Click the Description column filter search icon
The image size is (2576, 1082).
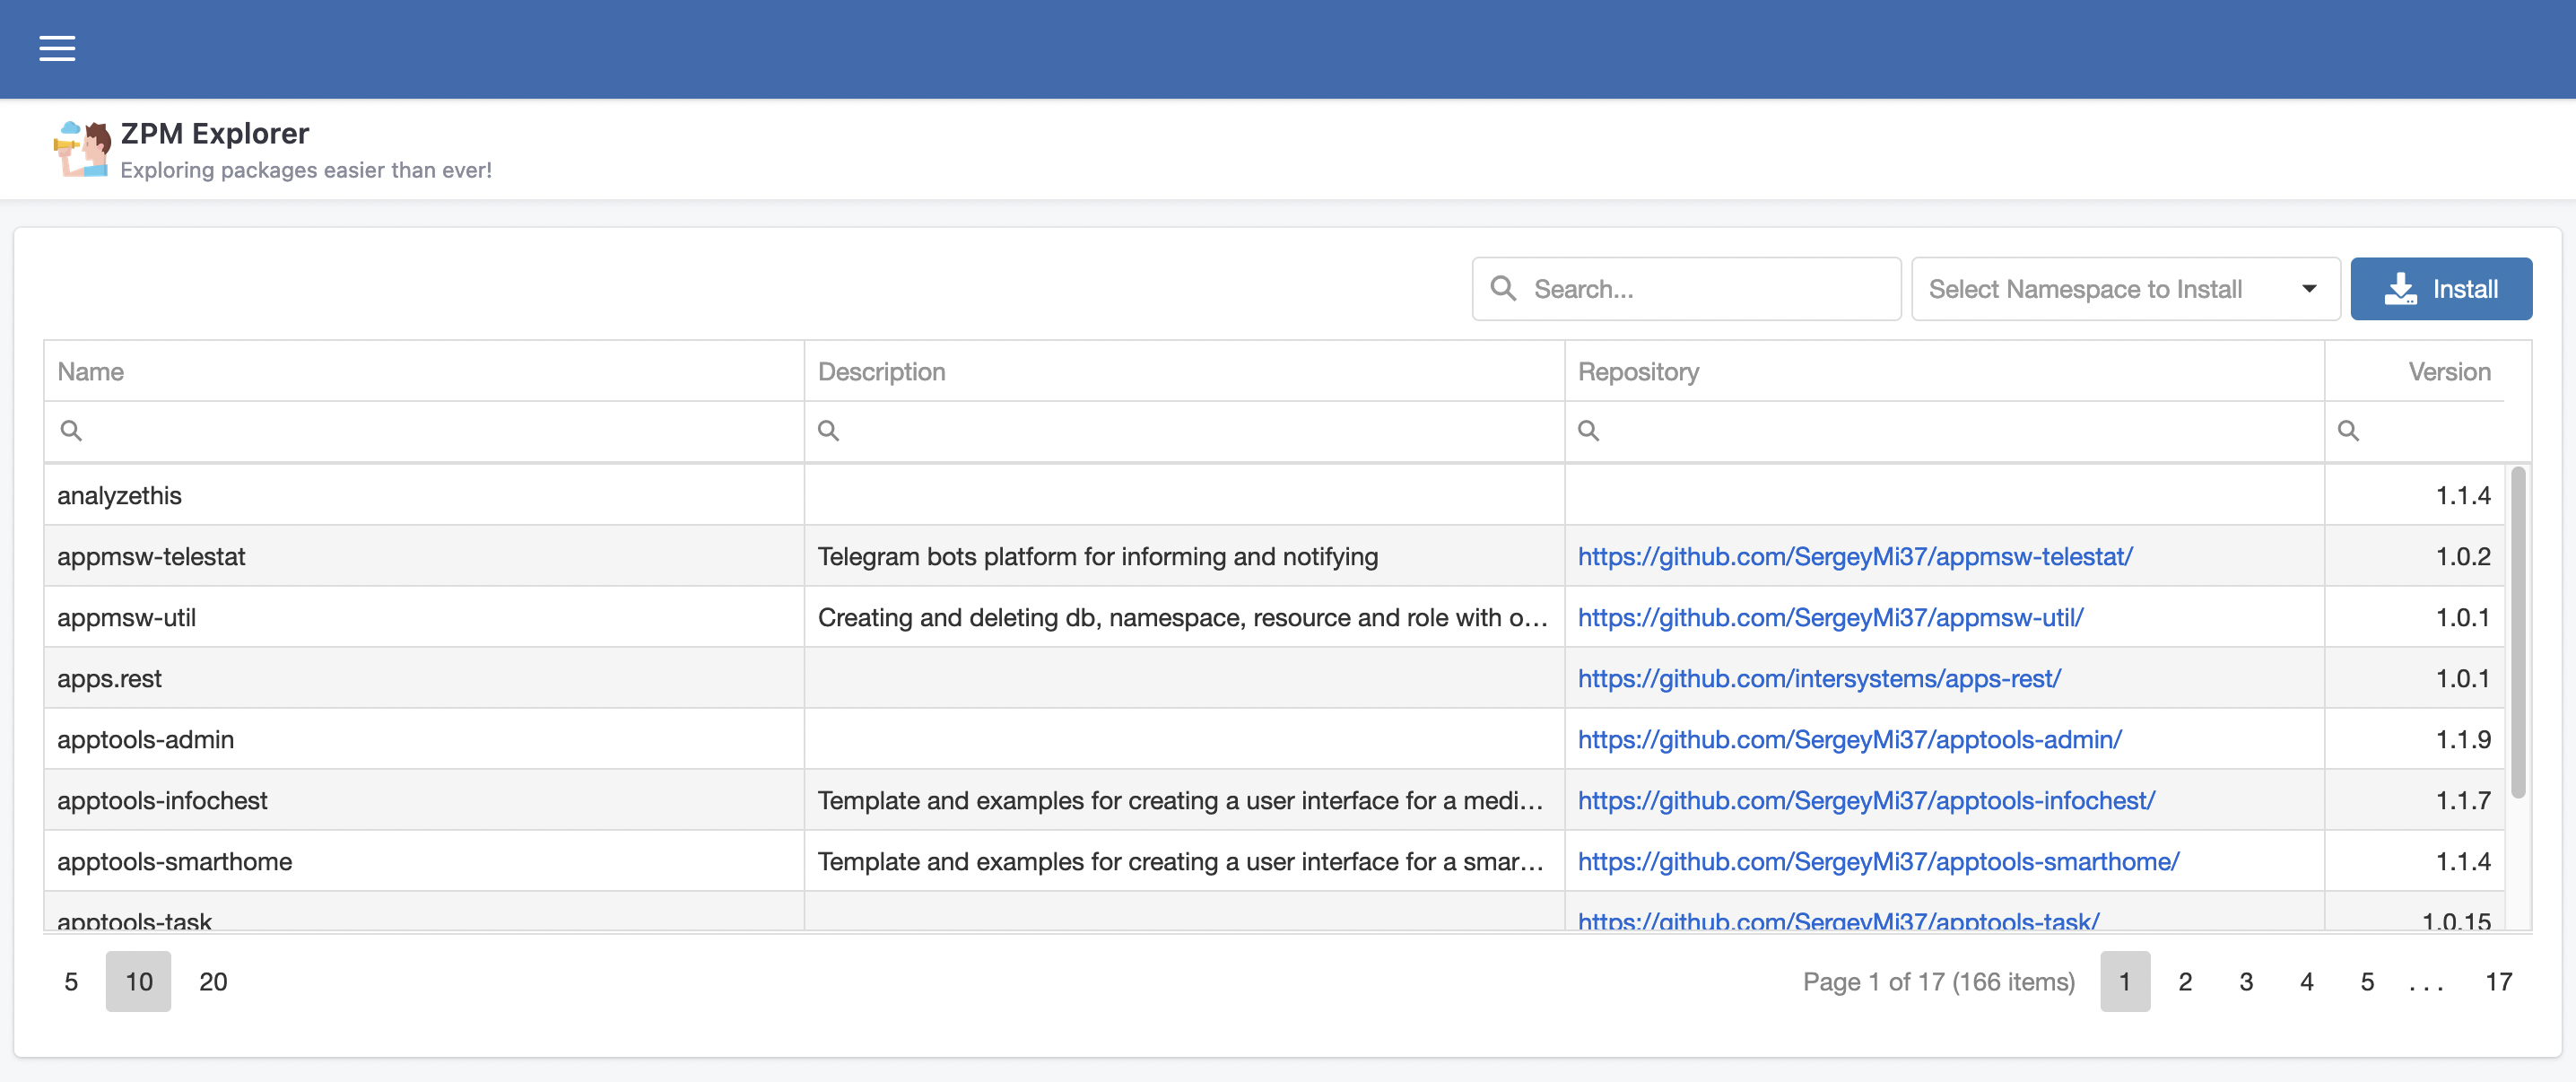click(828, 431)
